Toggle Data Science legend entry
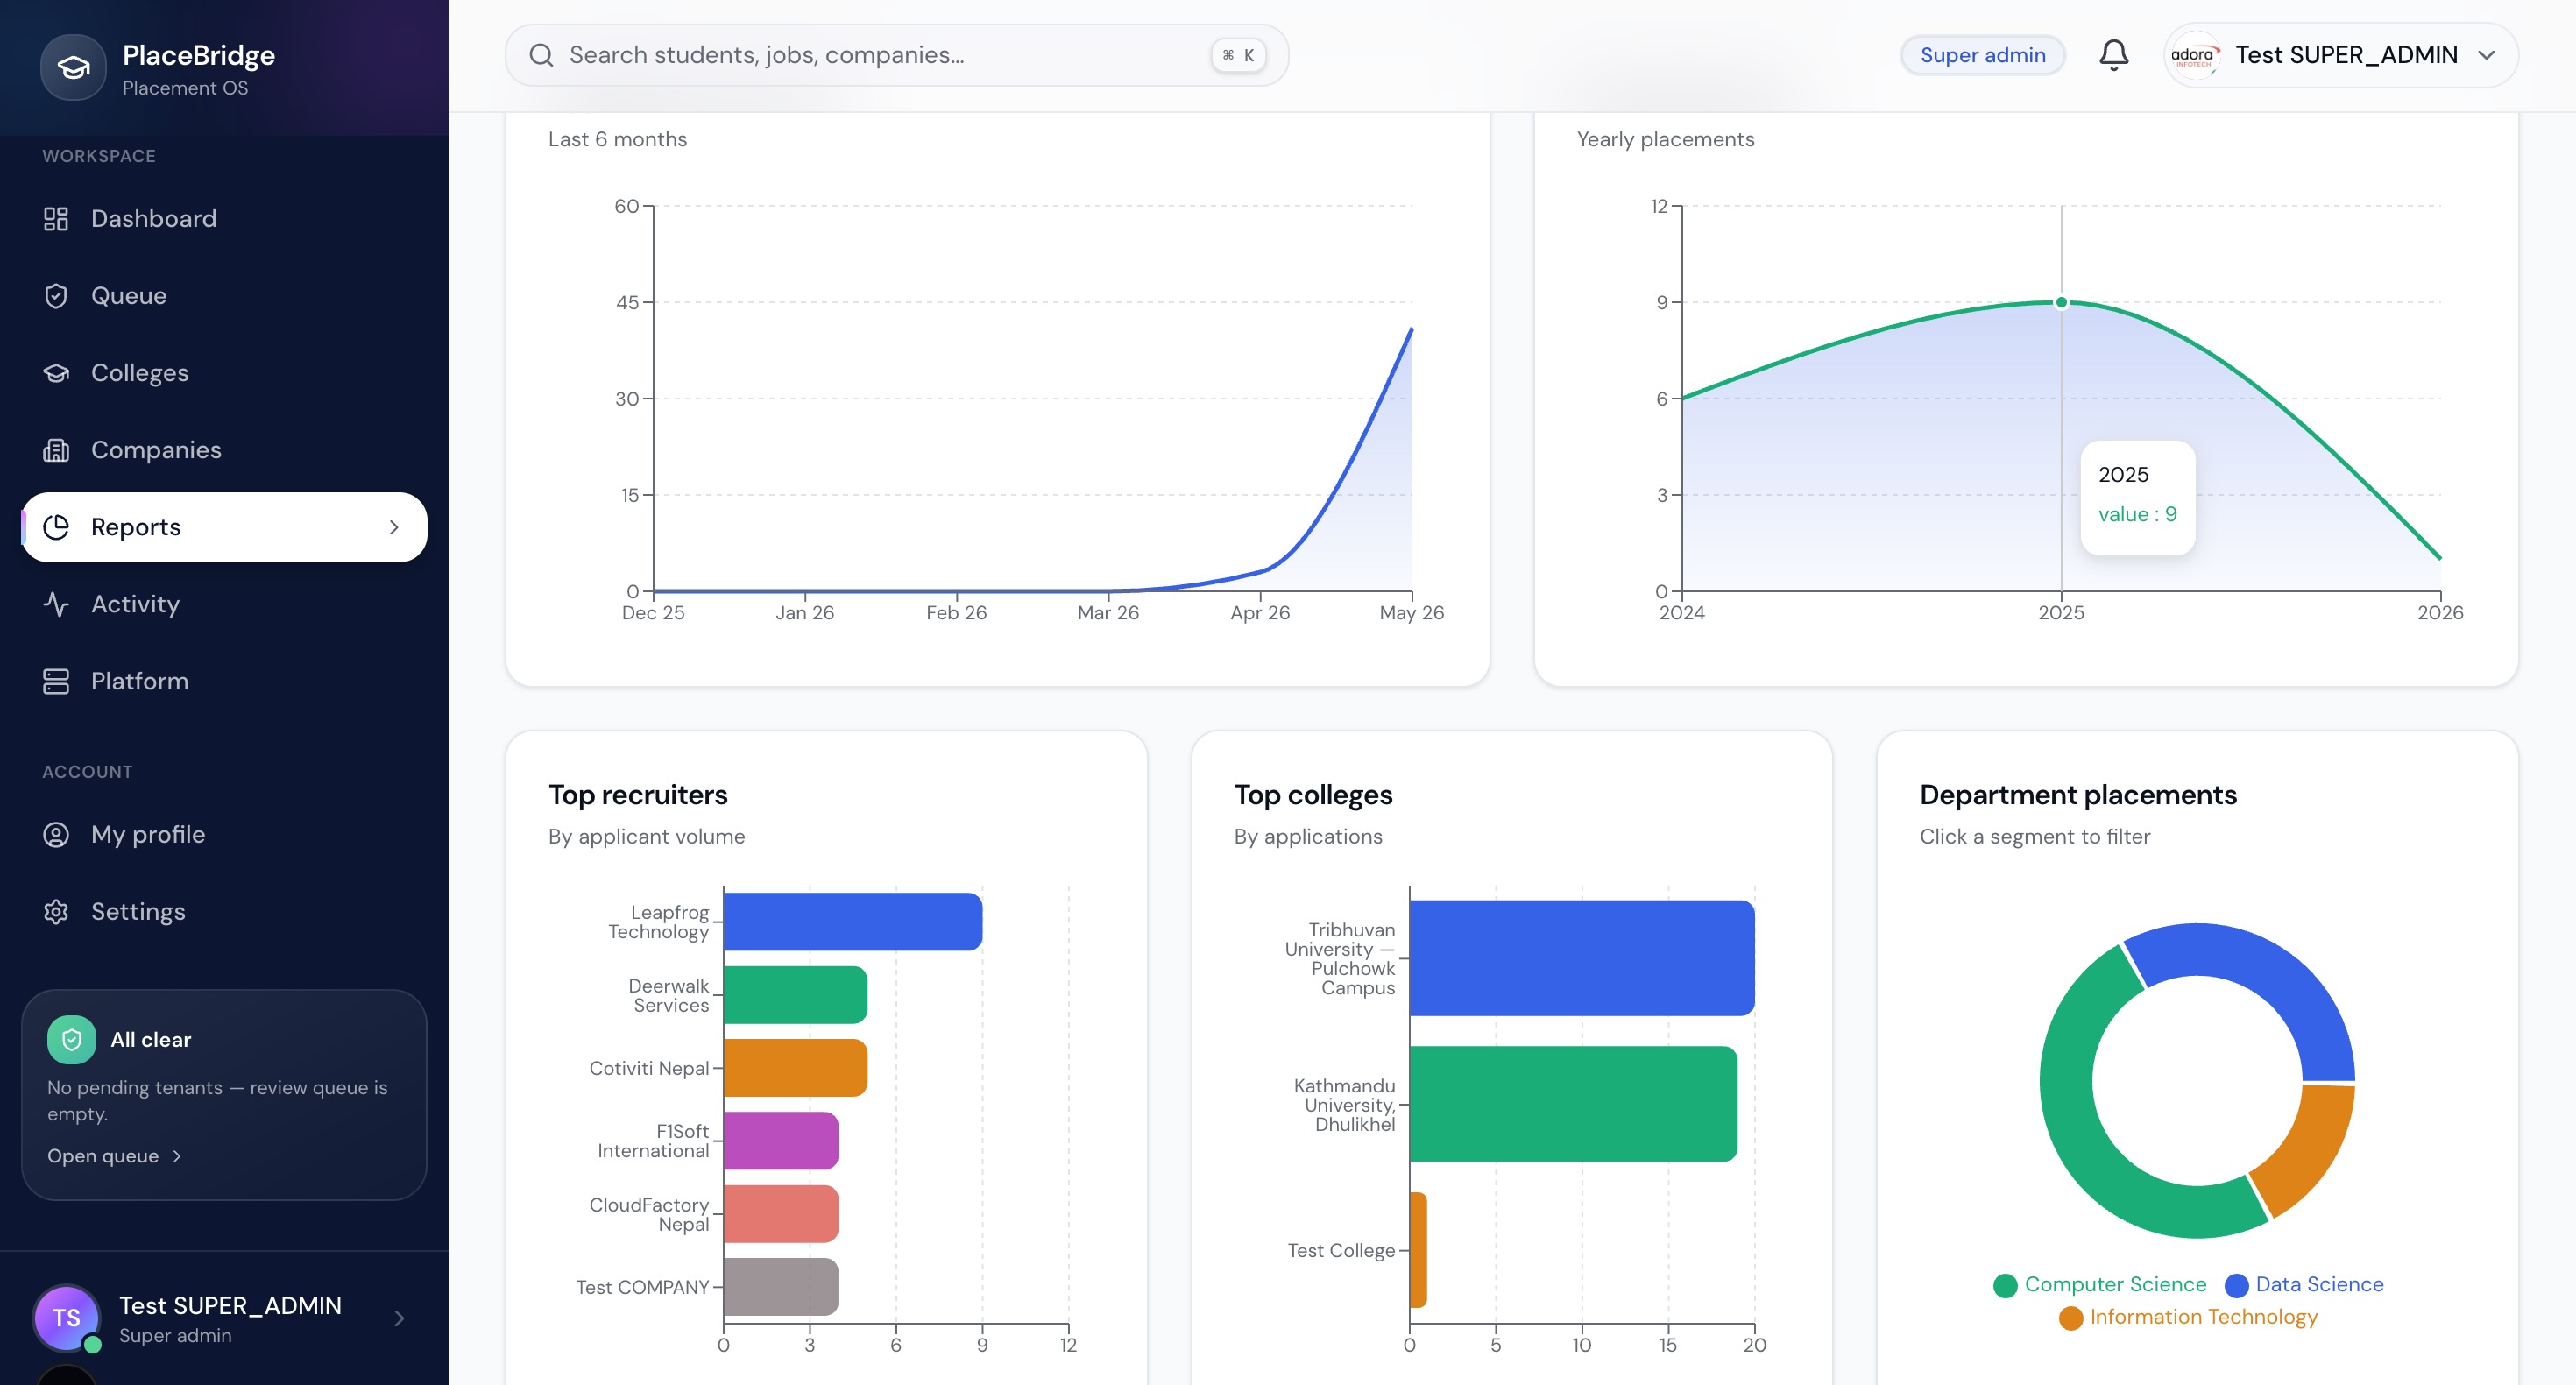This screenshot has width=2576, height=1385. pos(2304,1285)
